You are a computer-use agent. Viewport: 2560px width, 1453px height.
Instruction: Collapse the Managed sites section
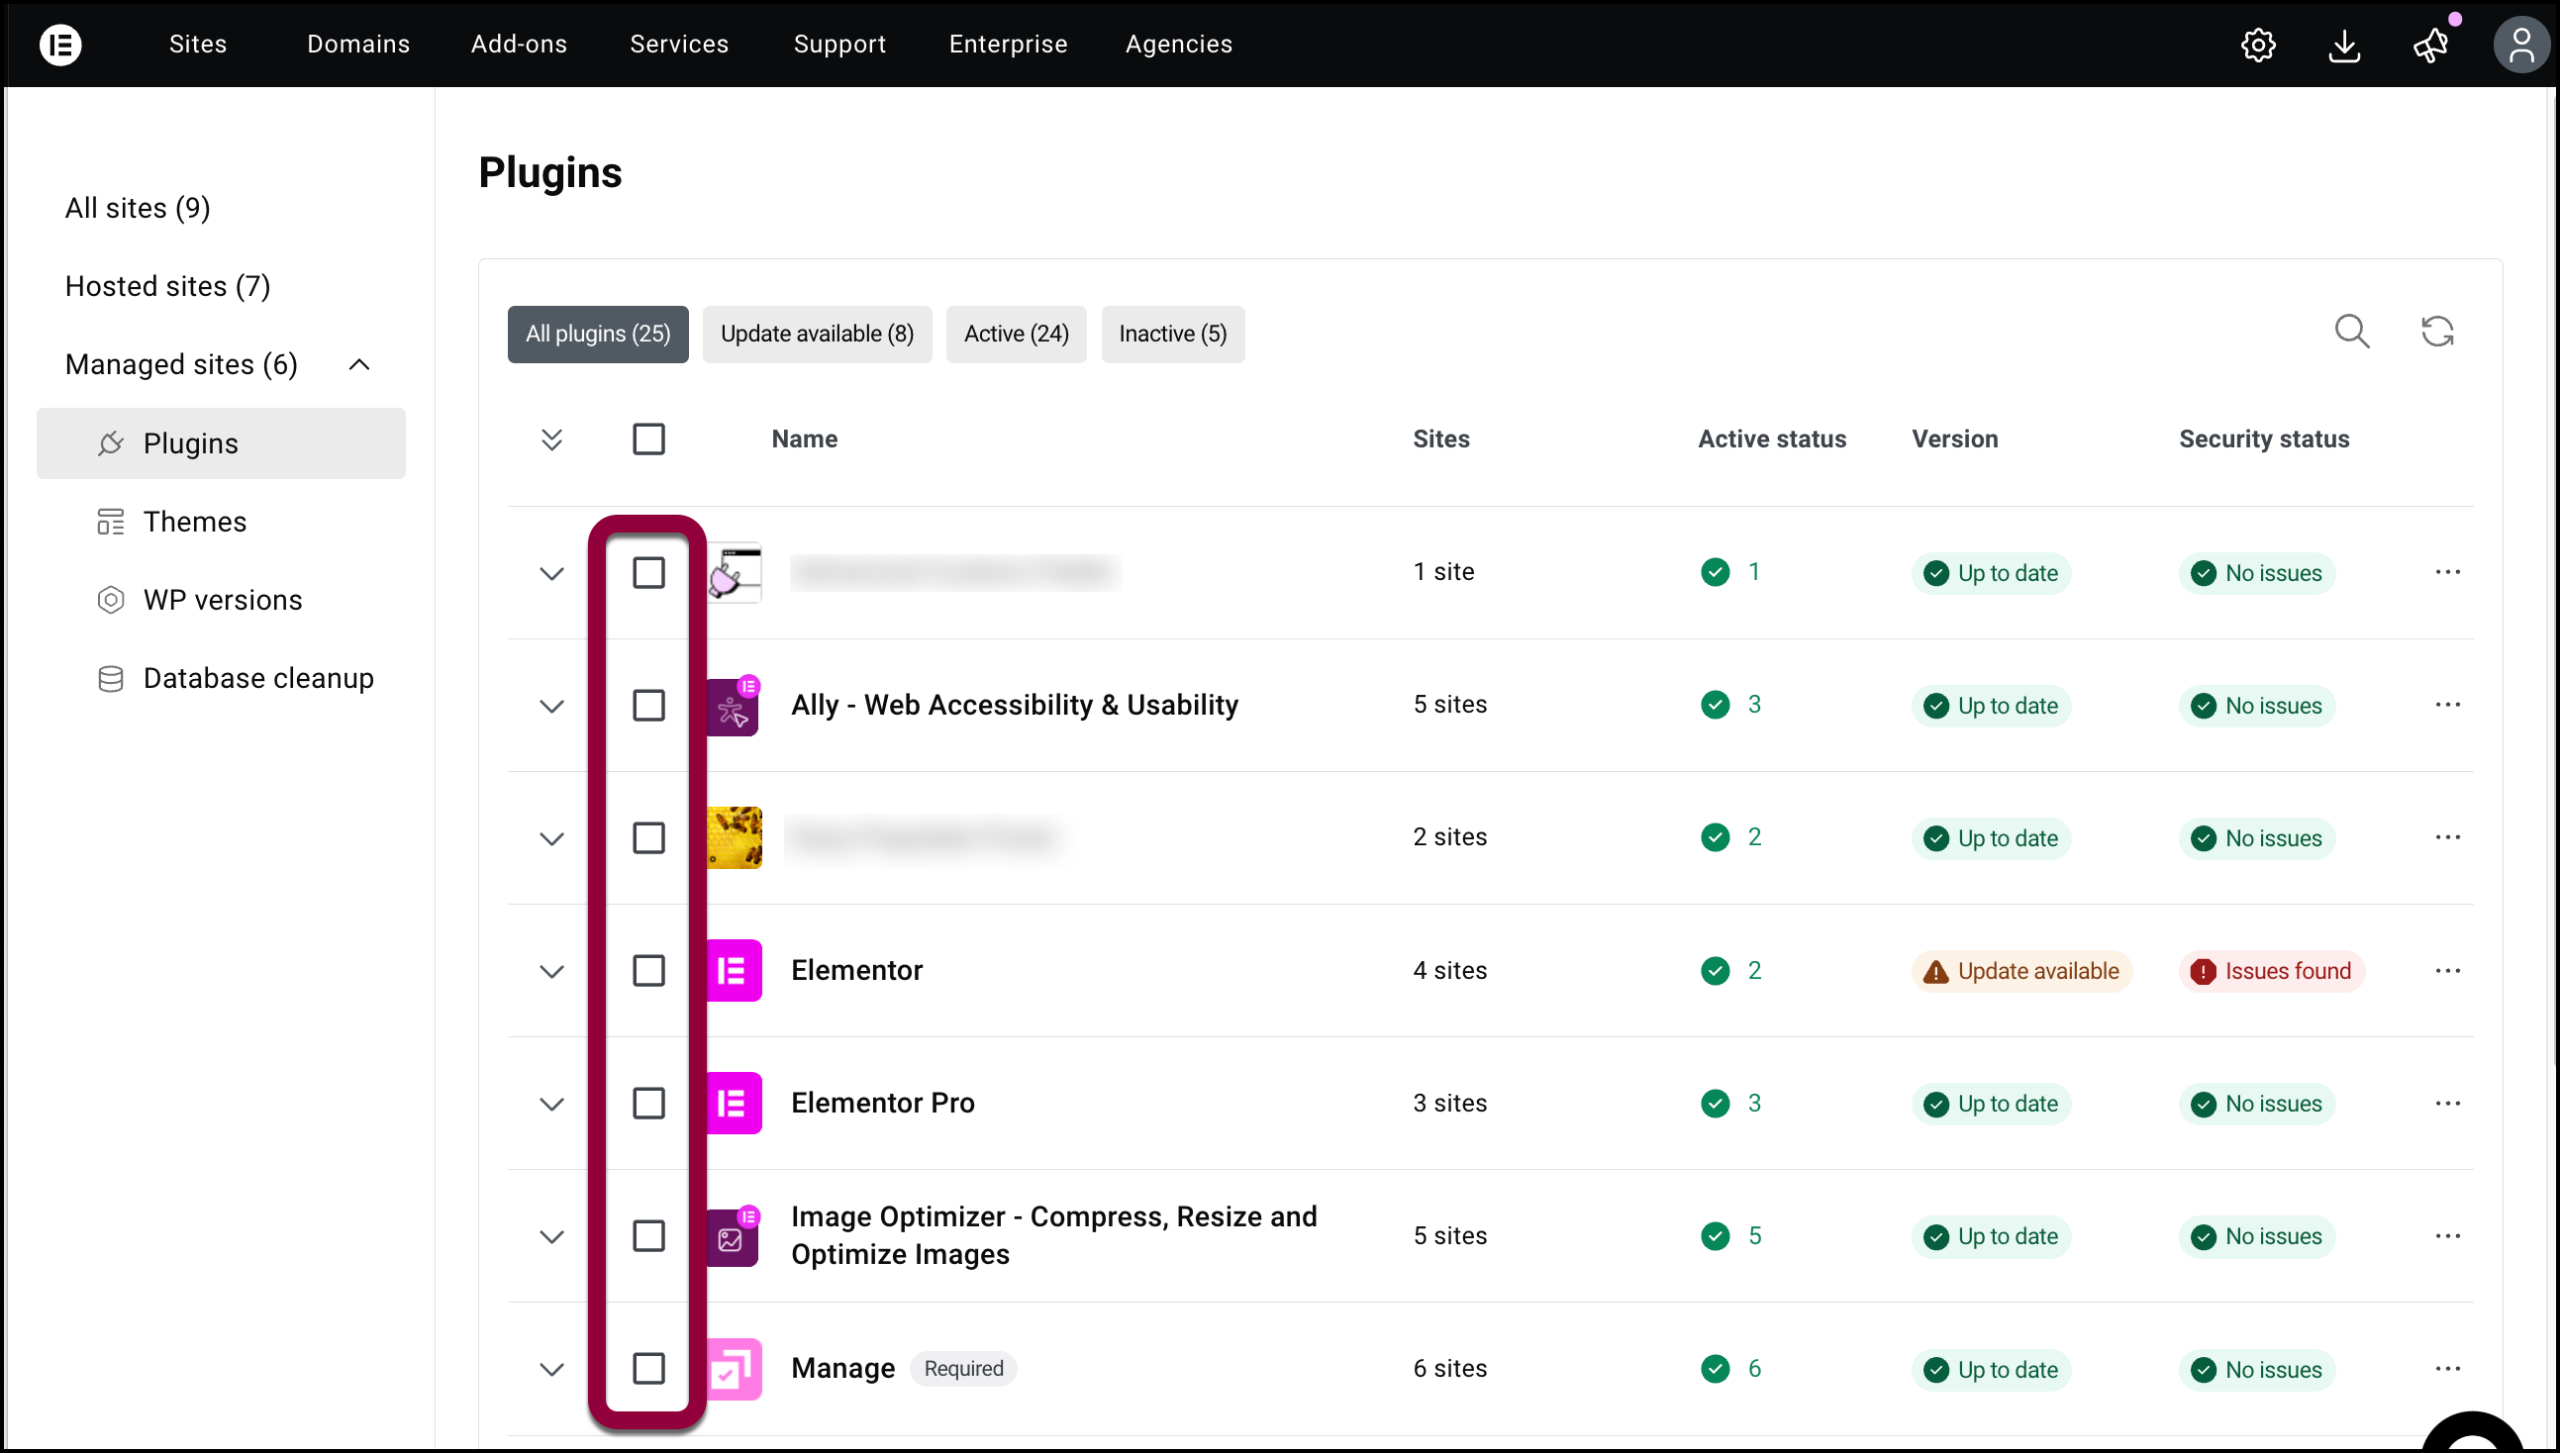coord(358,364)
